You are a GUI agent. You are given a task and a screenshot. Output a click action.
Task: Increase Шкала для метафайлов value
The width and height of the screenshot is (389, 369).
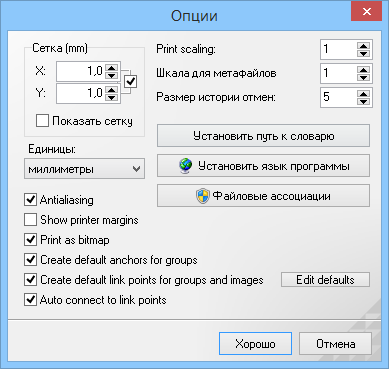click(363, 70)
